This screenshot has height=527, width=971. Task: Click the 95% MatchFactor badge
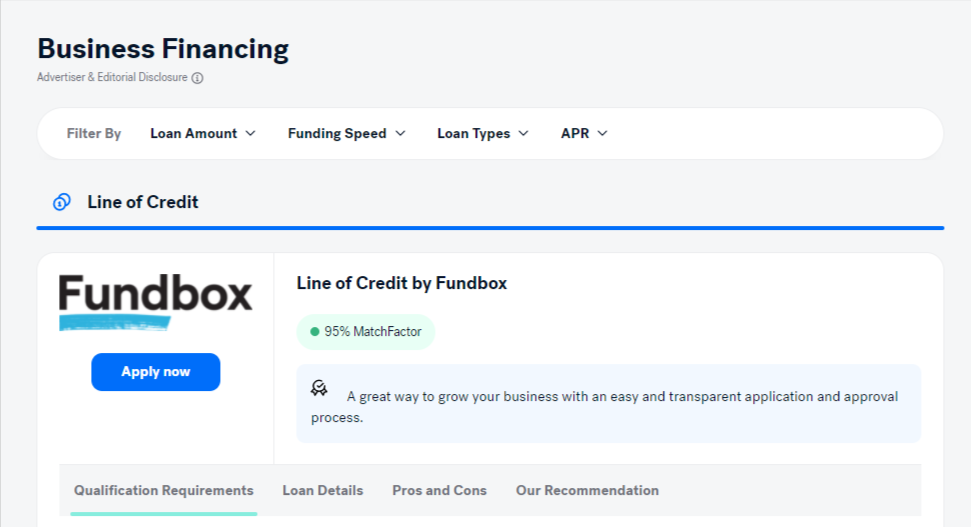[x=366, y=331]
